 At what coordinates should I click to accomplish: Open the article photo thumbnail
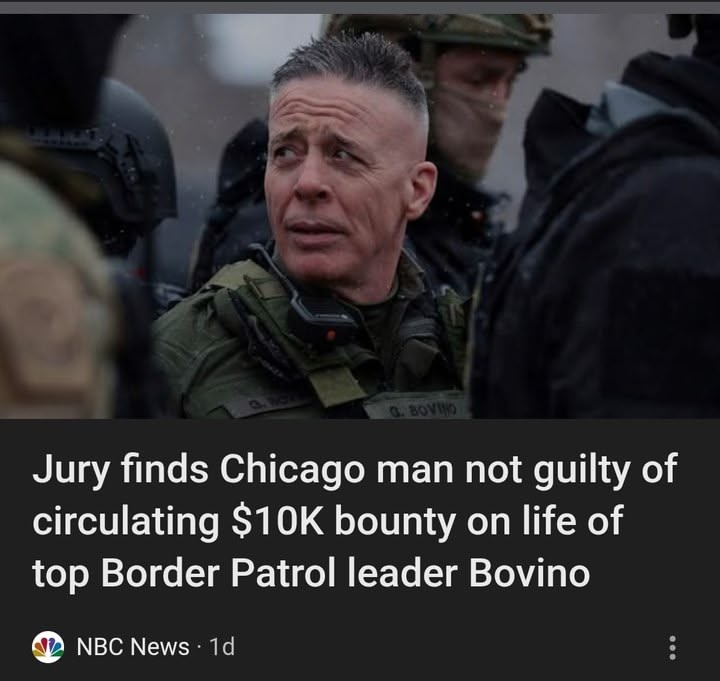pyautogui.click(x=360, y=216)
